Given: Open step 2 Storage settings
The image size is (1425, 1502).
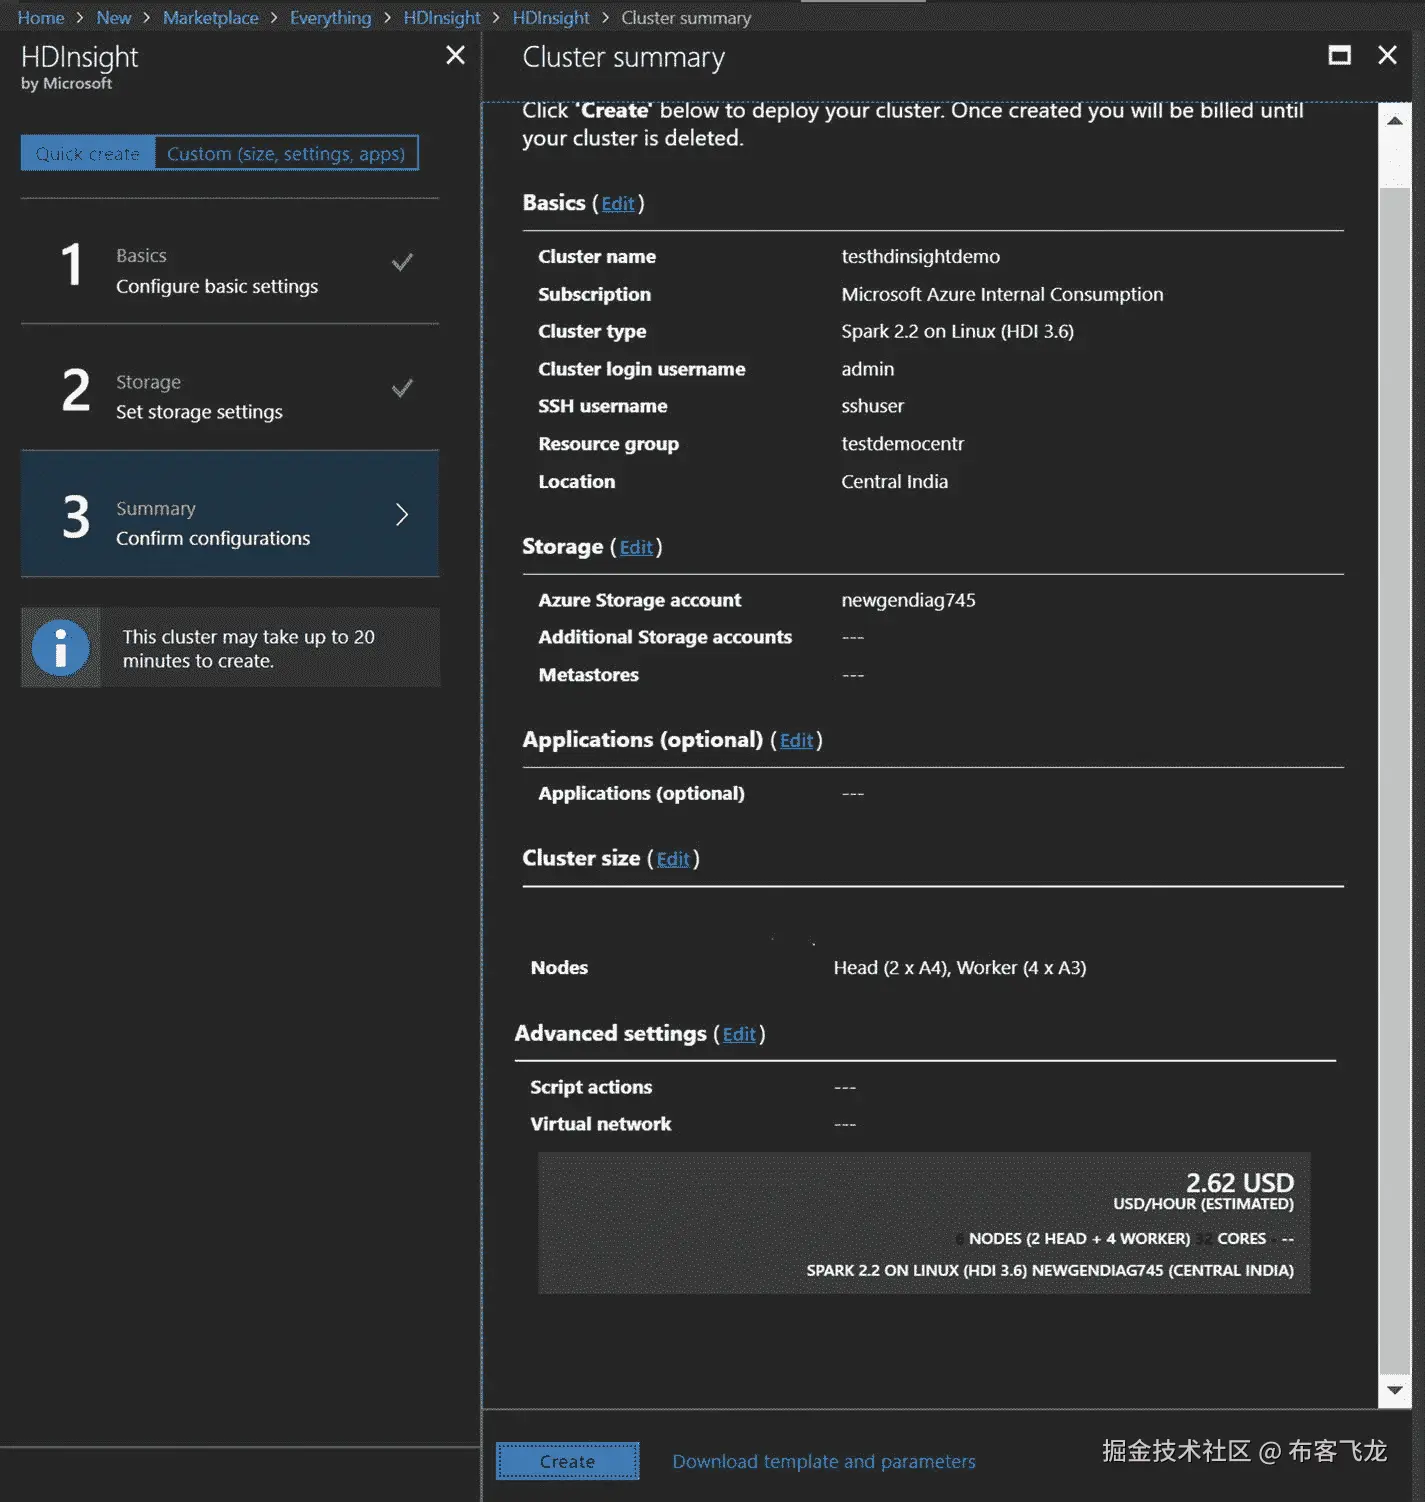Looking at the screenshot, I should tap(200, 397).
